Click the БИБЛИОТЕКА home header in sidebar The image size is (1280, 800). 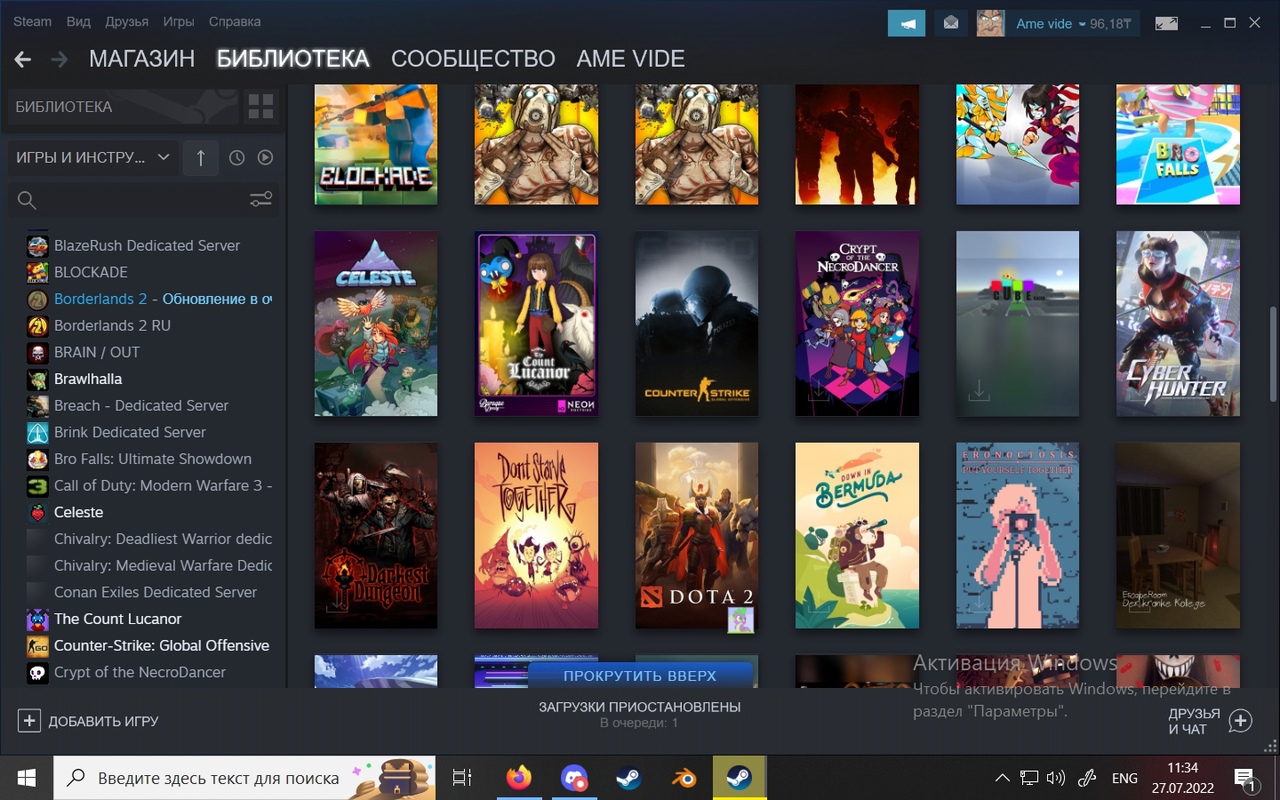pyautogui.click(x=125, y=106)
